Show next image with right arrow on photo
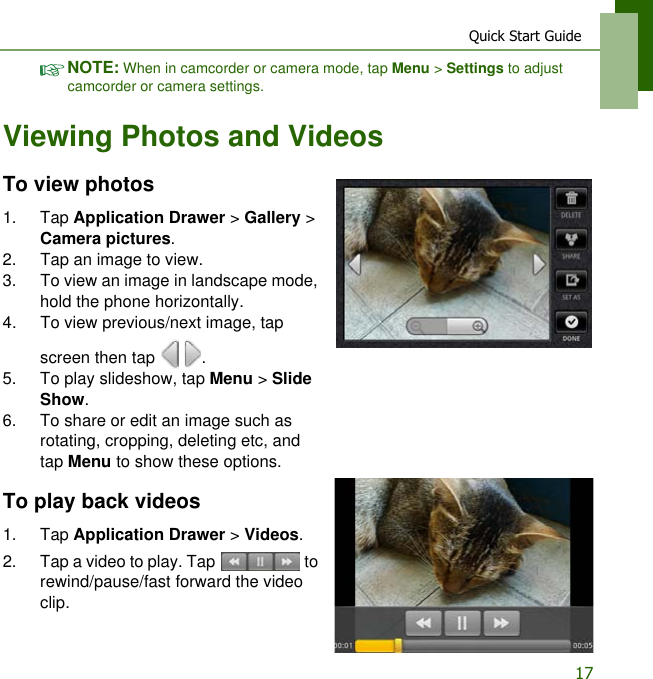Viewport: 653px width, 679px height. pos(539,264)
